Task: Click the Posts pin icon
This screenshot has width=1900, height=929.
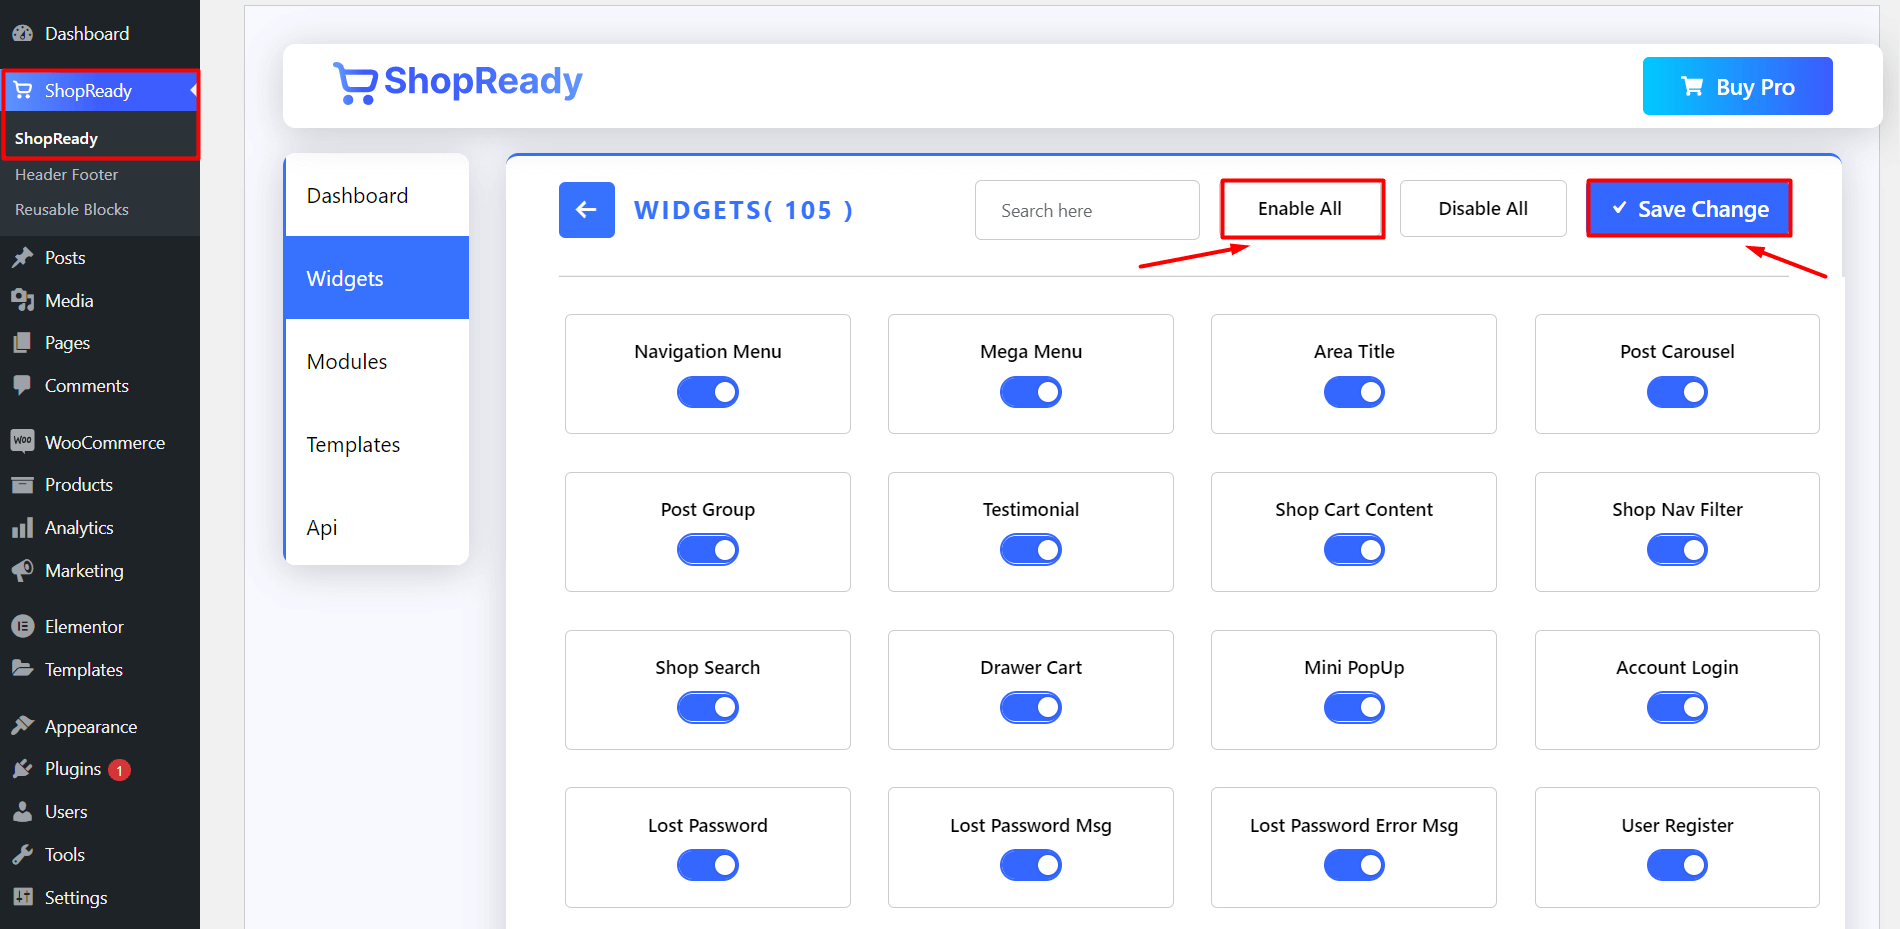Action: coord(22,257)
